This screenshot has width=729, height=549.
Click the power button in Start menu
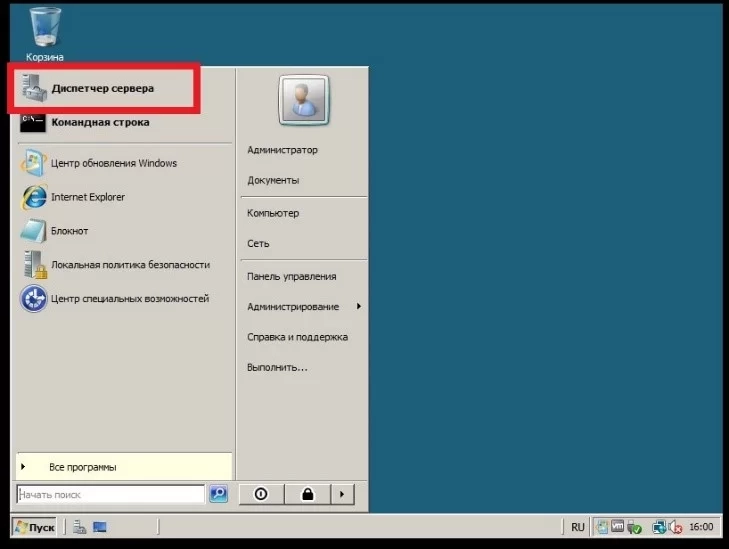261,494
